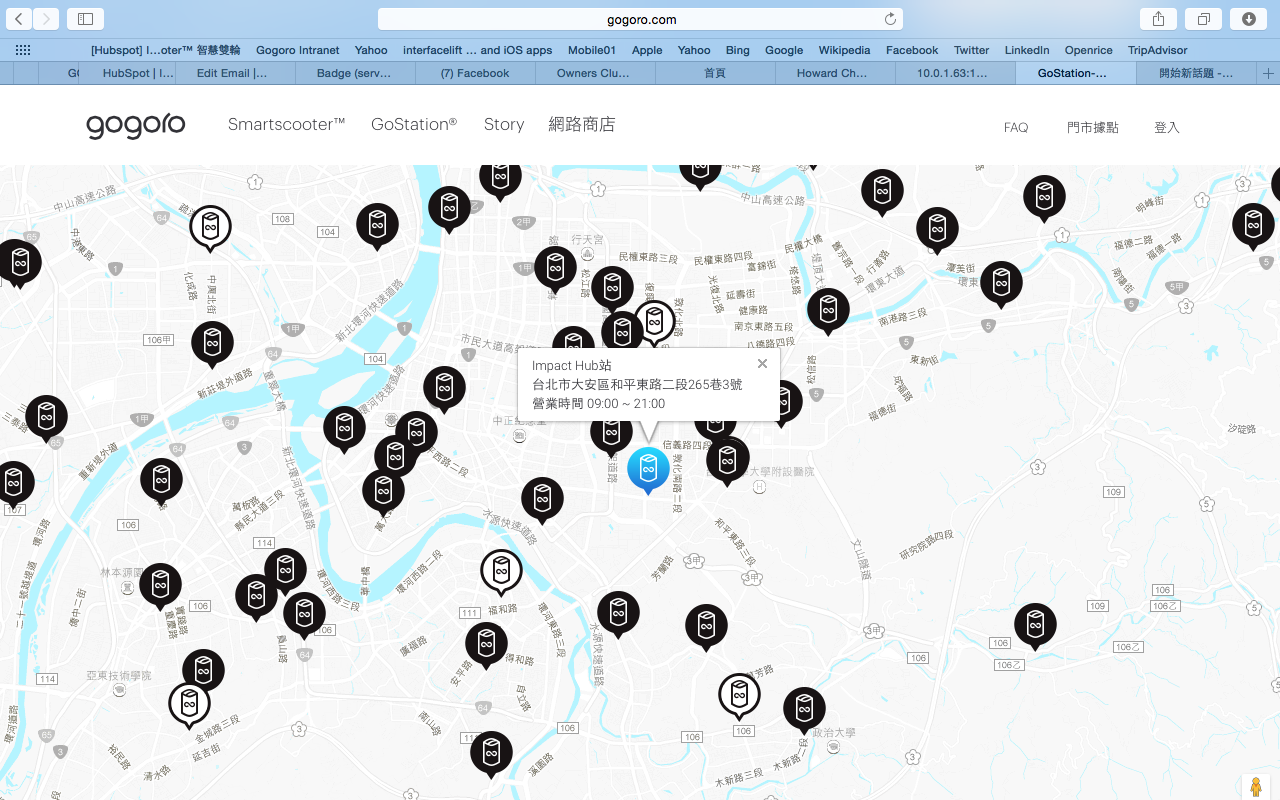This screenshot has width=1280, height=800.
Task: Open 網路商店 online store
Action: [582, 124]
